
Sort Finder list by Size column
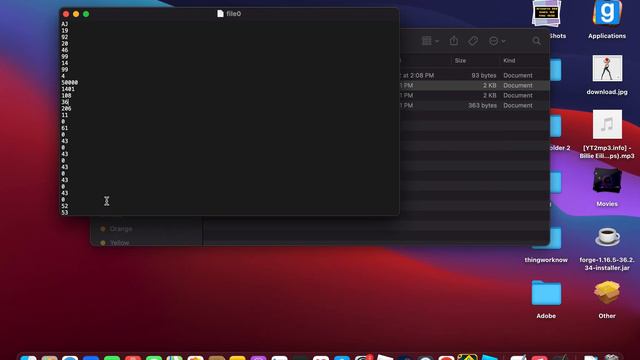click(x=460, y=60)
